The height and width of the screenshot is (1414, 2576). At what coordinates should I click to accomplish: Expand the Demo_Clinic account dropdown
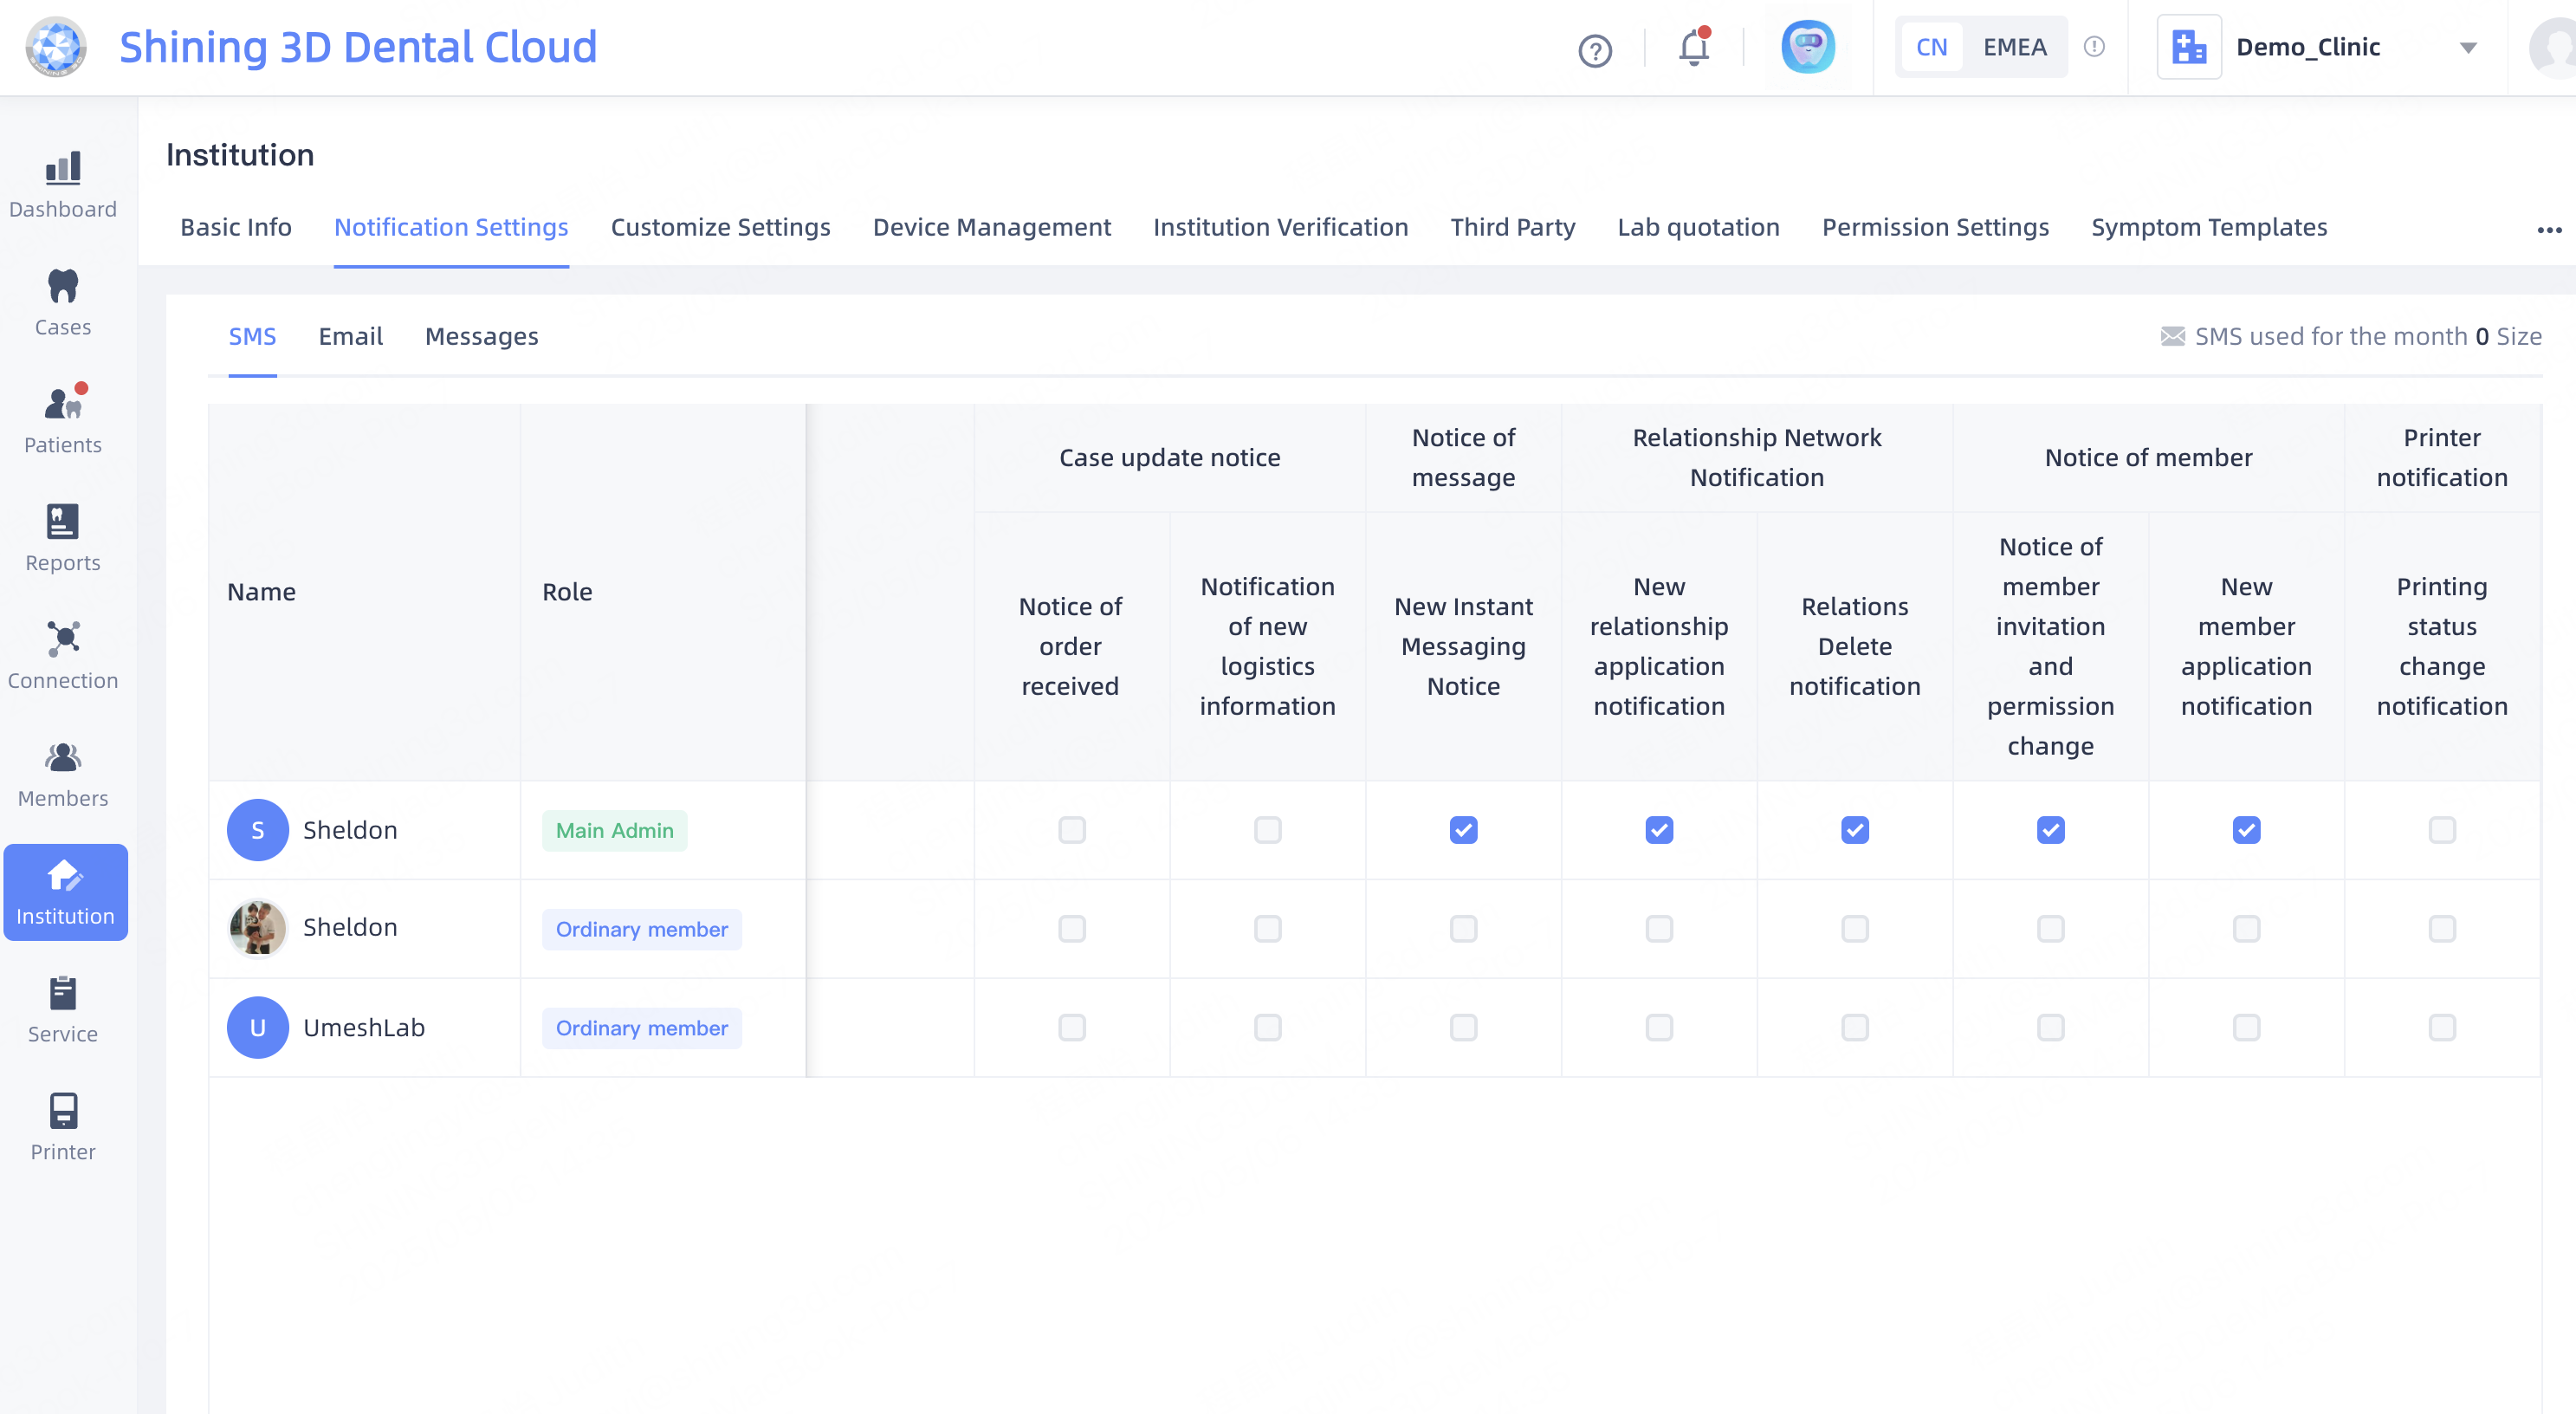click(2468, 48)
